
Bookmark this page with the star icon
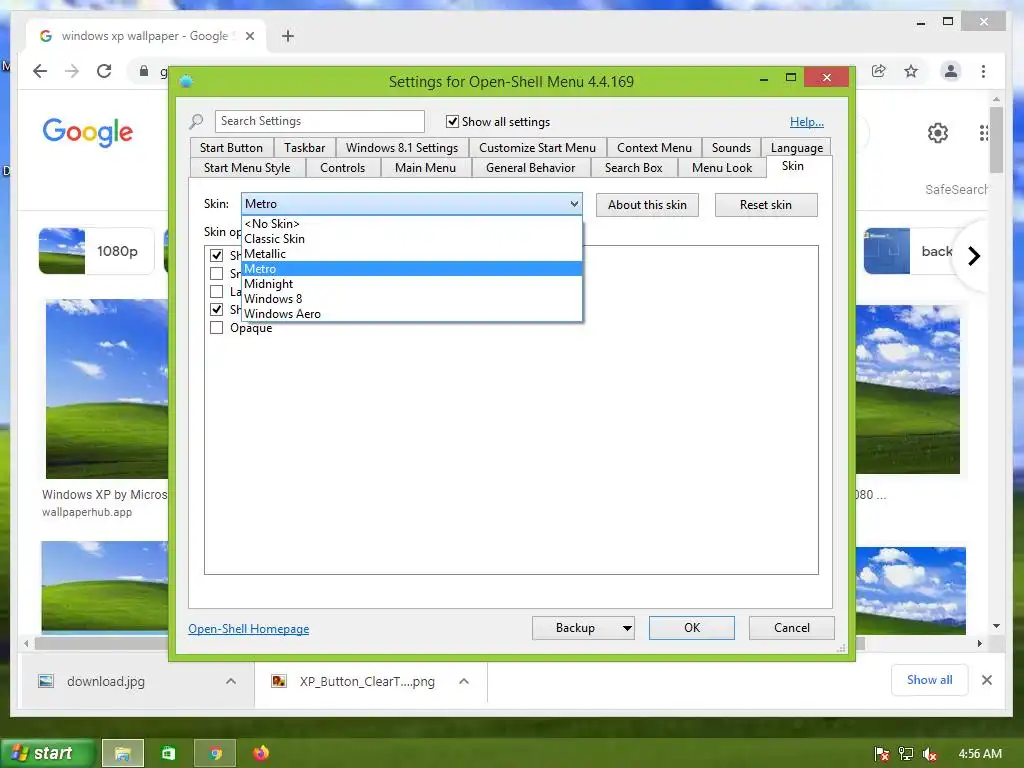[x=911, y=71]
